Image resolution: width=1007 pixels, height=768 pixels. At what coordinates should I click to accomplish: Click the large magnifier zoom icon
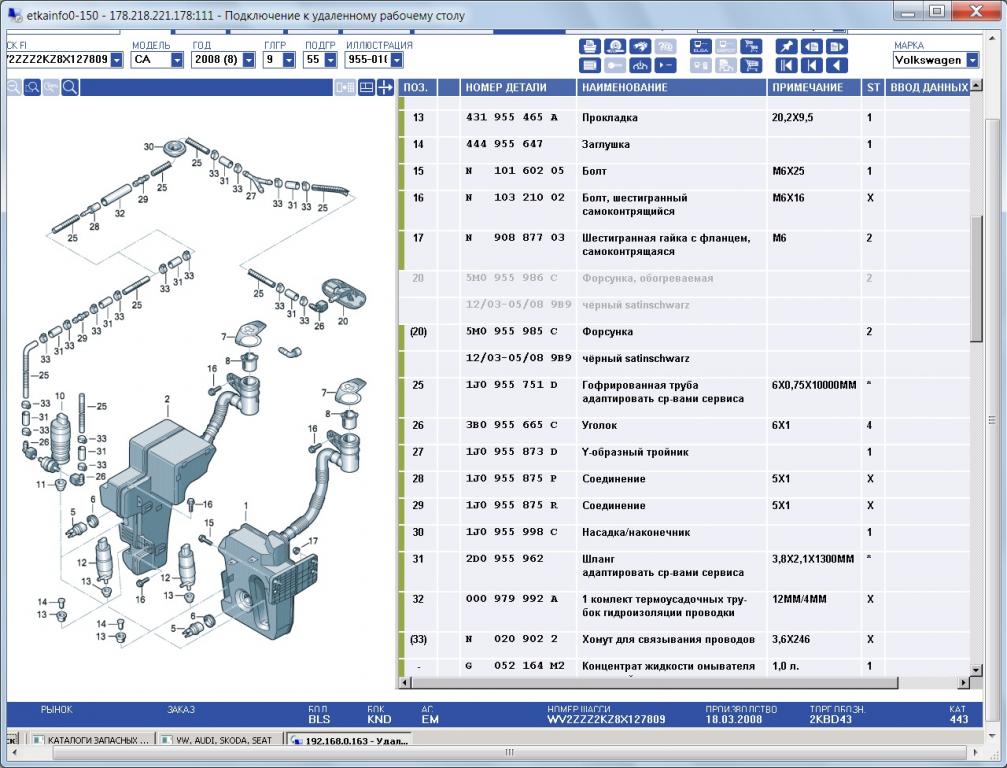pyautogui.click(x=71, y=87)
